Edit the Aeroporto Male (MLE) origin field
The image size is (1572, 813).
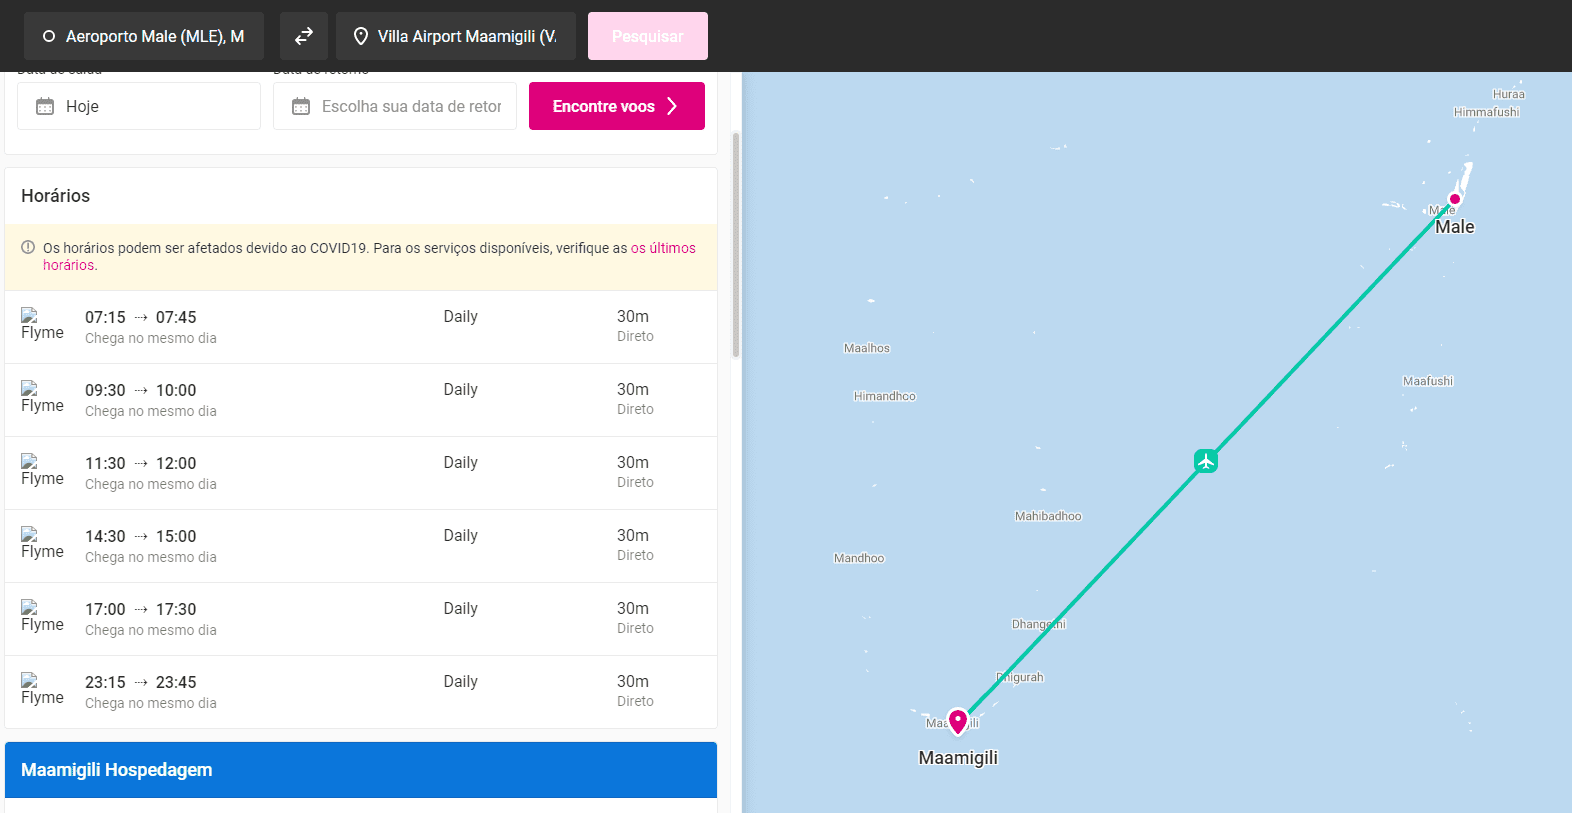(x=144, y=36)
